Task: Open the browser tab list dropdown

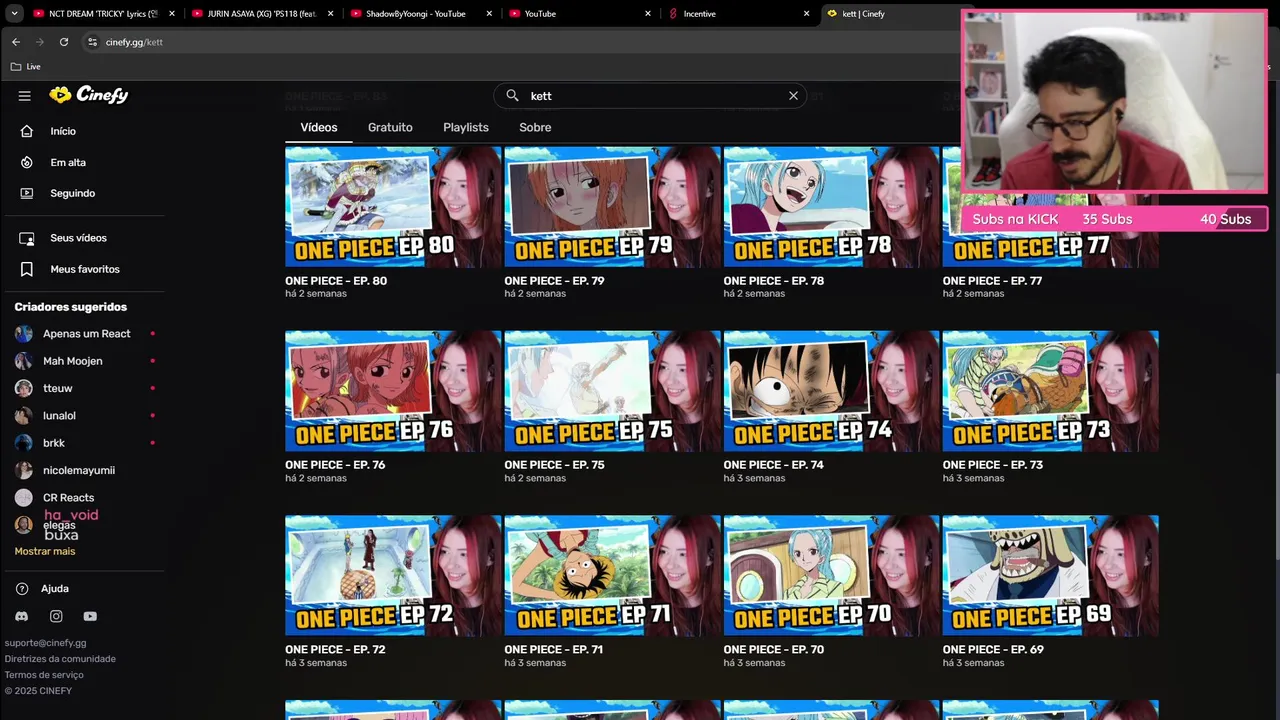Action: pyautogui.click(x=14, y=14)
